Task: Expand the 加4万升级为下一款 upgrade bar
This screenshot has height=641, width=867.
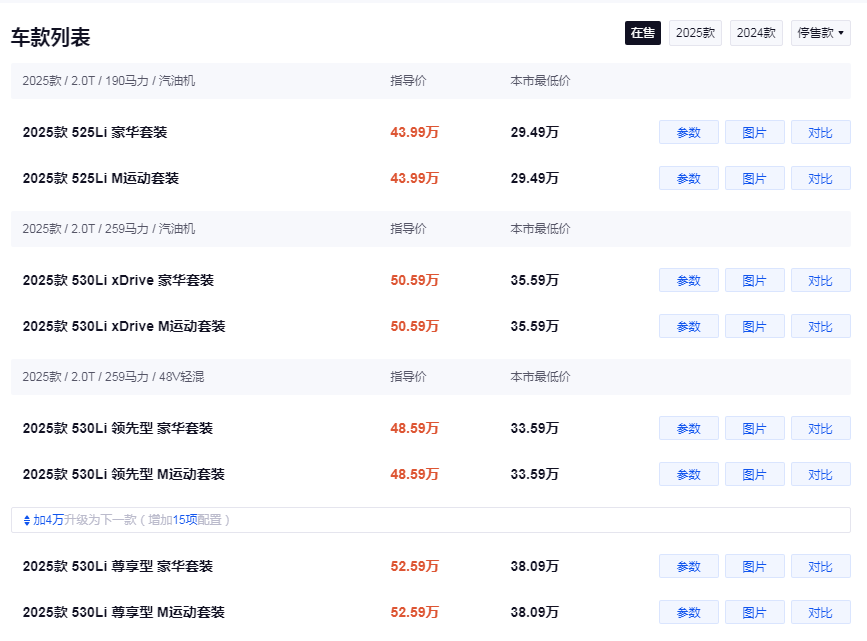Action: pos(431,520)
